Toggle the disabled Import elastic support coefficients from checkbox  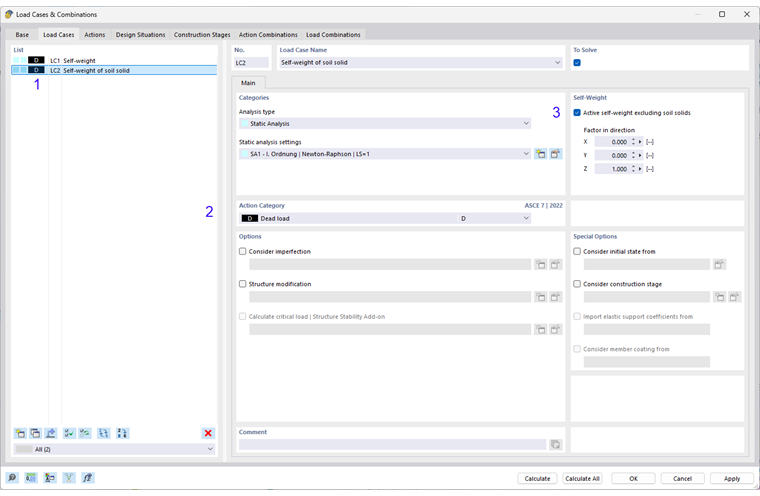coord(577,316)
